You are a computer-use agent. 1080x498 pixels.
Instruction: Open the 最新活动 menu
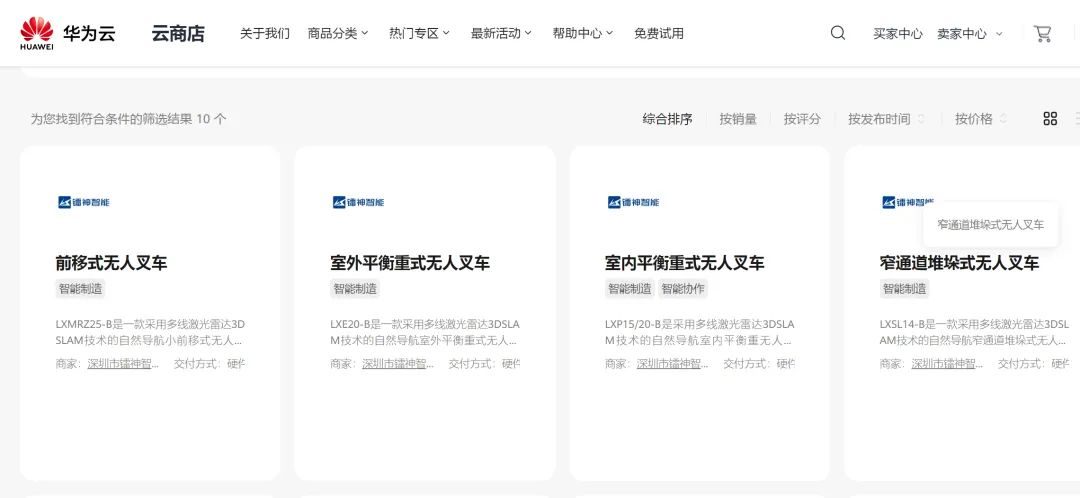click(x=501, y=33)
